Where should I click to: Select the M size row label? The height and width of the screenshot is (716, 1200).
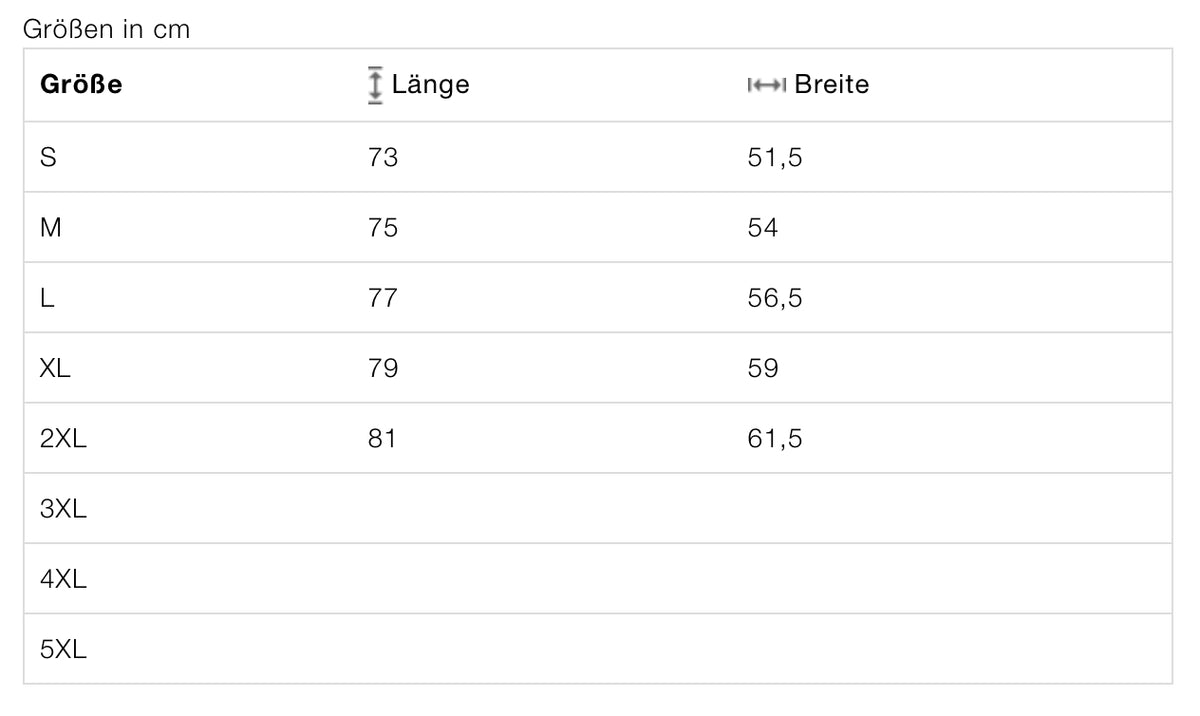[51, 228]
